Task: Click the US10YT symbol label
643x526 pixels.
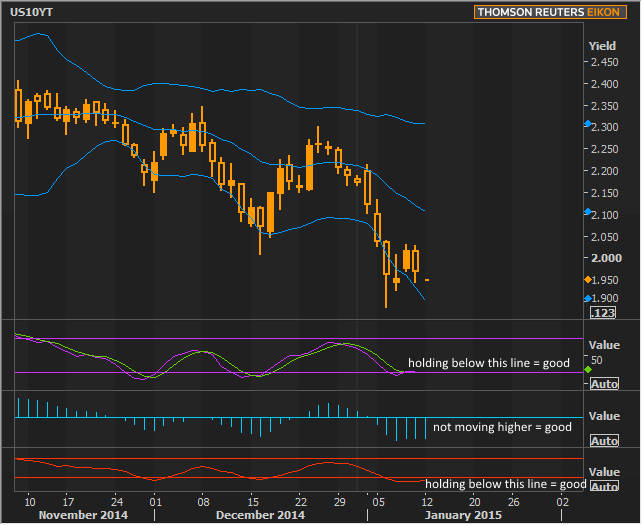Action: coord(32,12)
